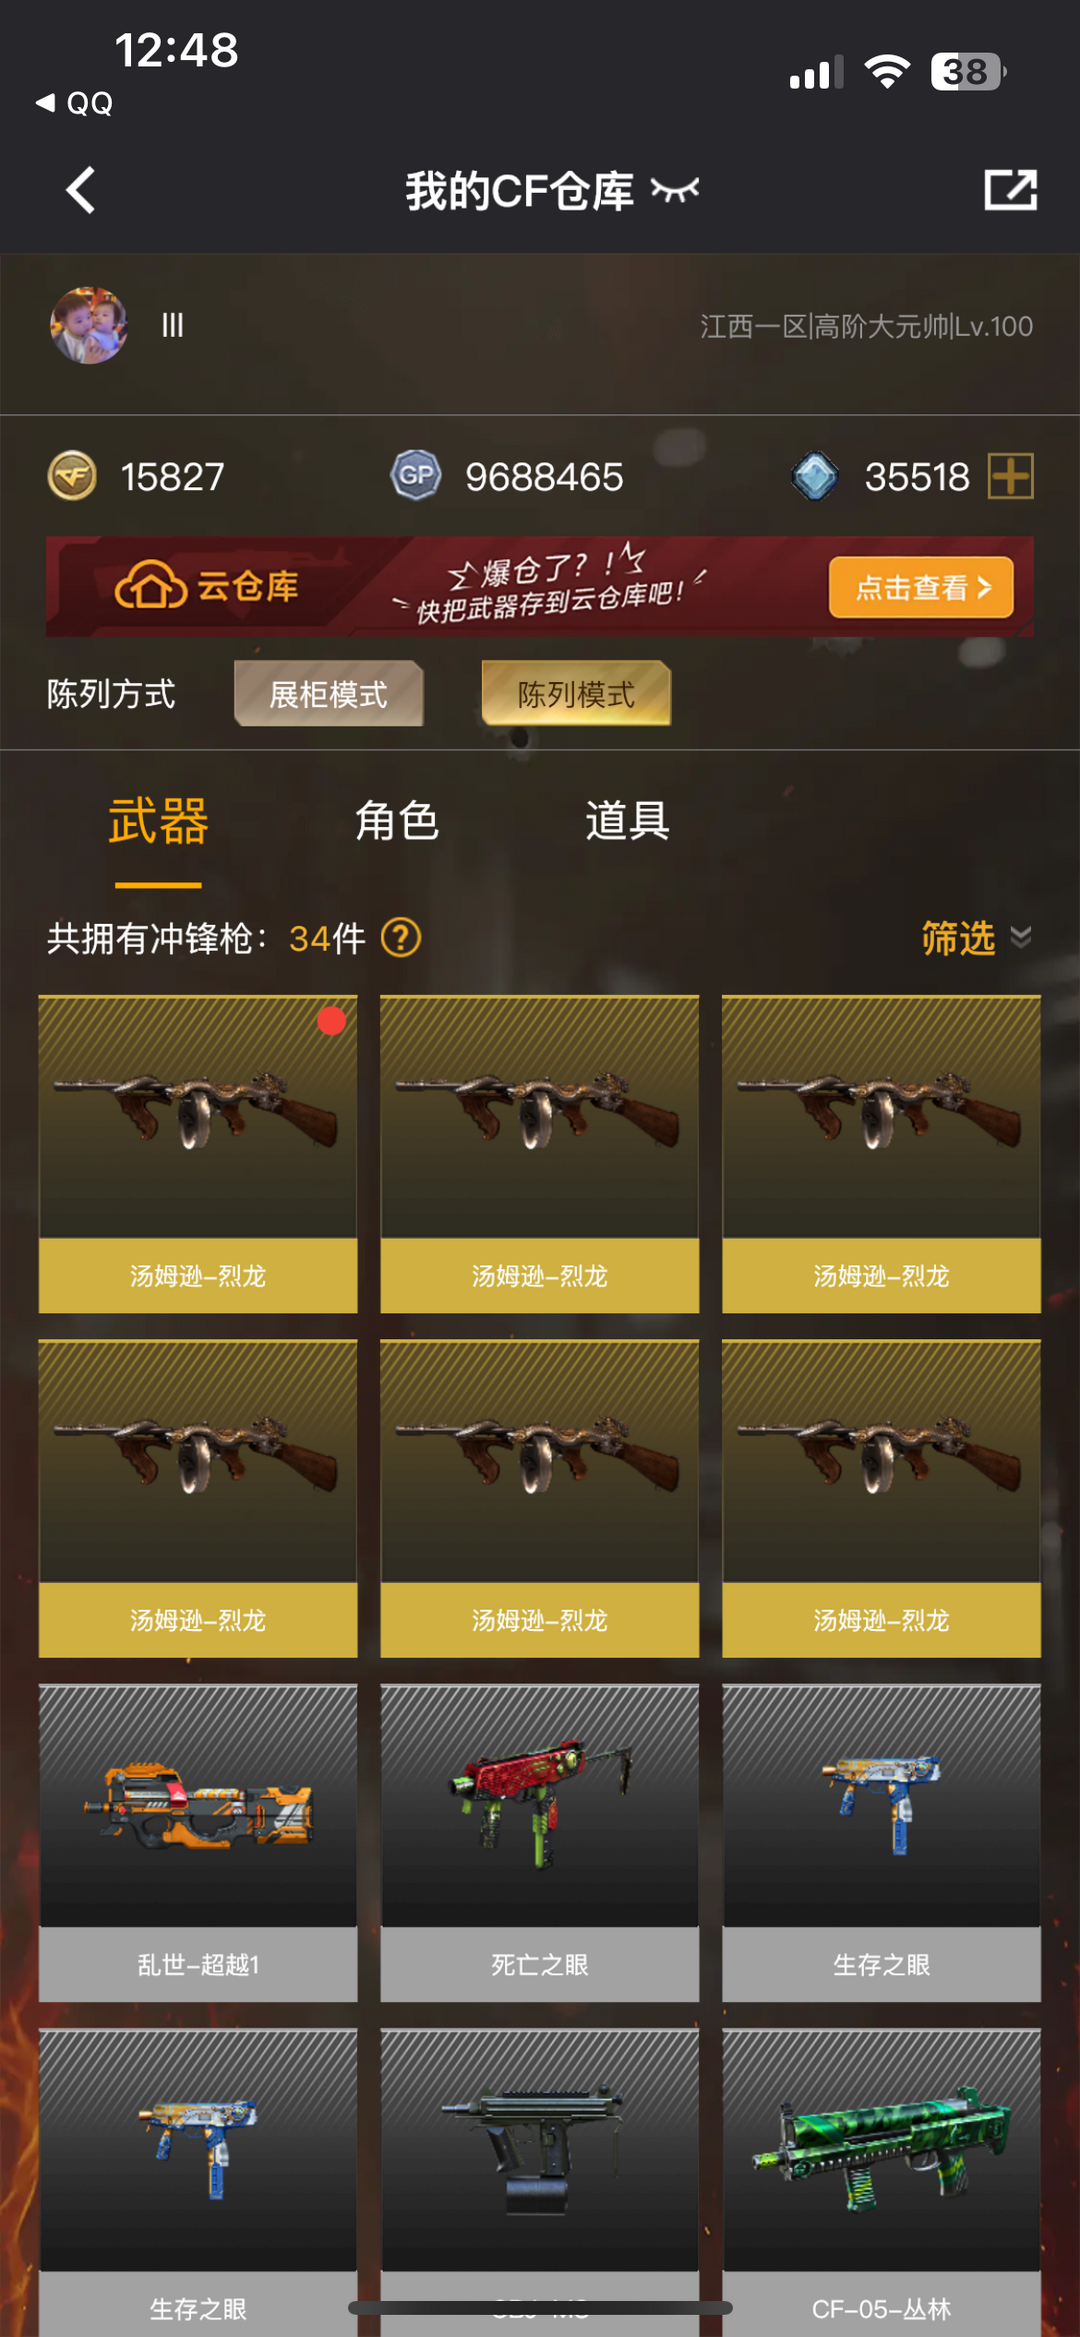The width and height of the screenshot is (1080, 2337).
Task: Expand the 筛选 filter dropdown
Action: 976,938
